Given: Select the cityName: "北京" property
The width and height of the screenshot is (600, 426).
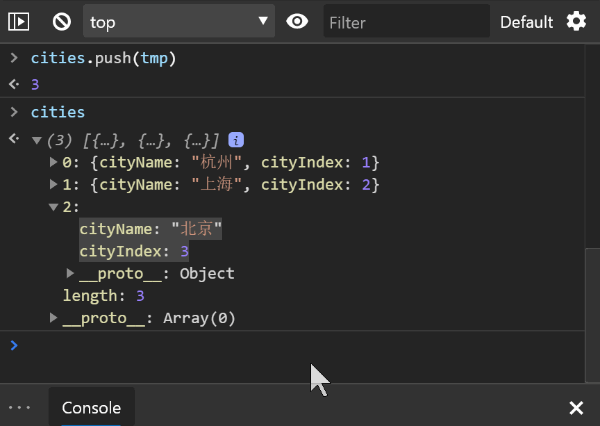Looking at the screenshot, I should (150, 229).
